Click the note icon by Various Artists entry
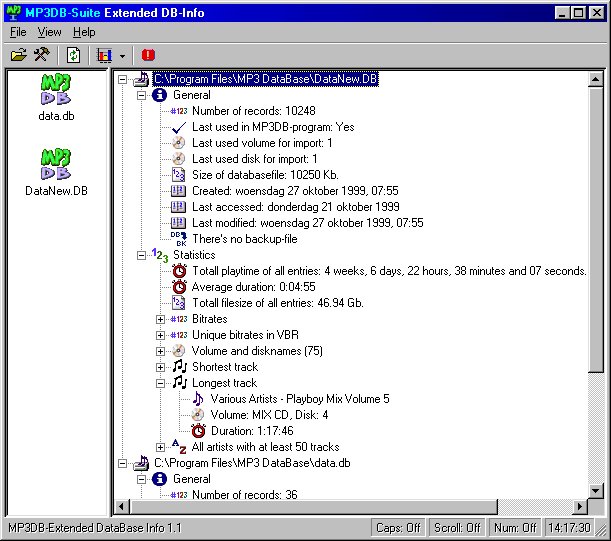 198,399
